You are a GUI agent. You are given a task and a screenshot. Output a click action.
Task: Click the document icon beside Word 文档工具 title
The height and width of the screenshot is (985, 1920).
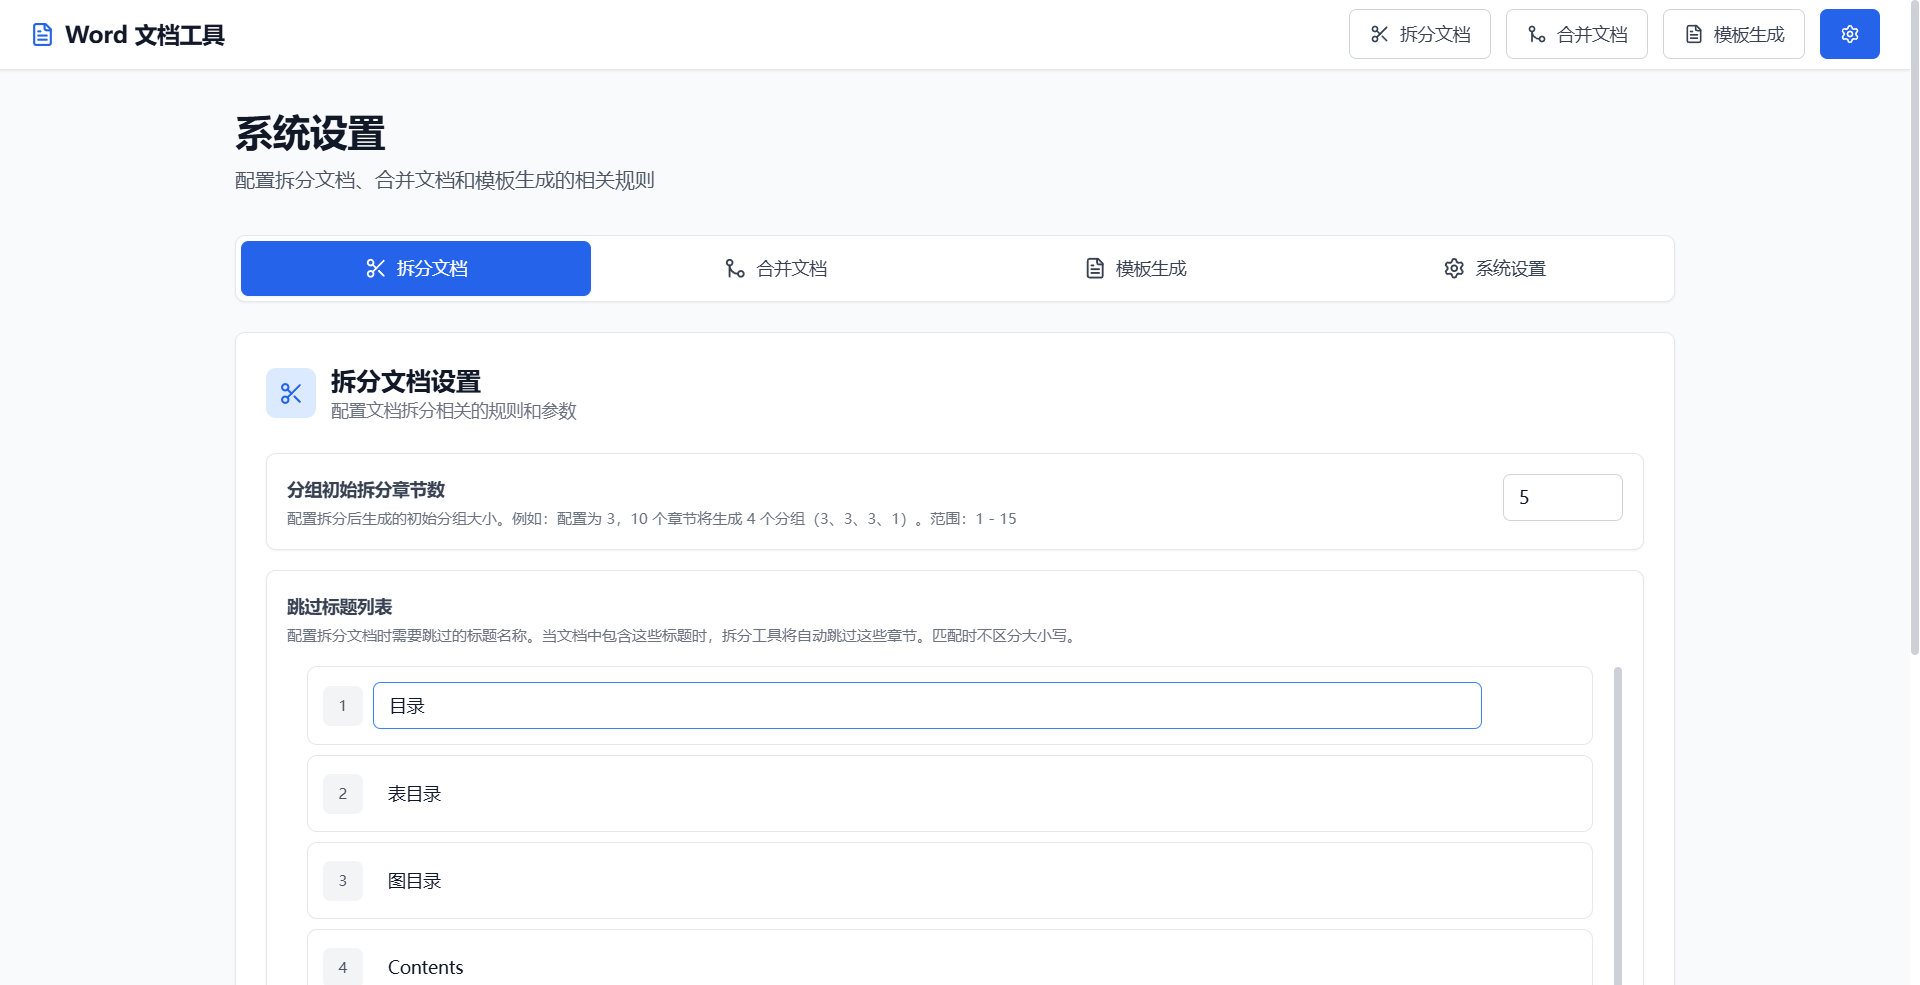tap(42, 33)
